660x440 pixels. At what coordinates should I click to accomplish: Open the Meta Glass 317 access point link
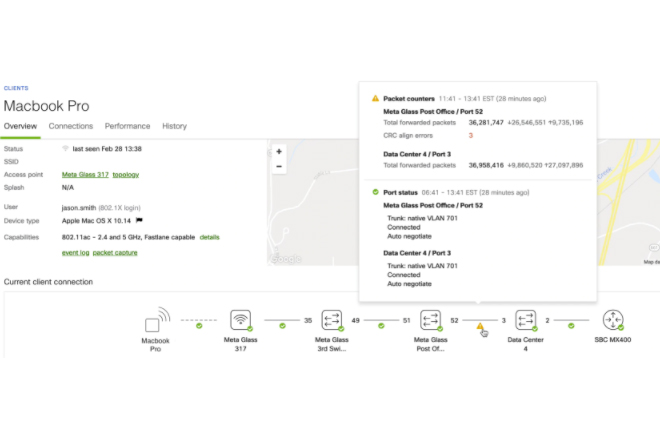[x=84, y=174]
